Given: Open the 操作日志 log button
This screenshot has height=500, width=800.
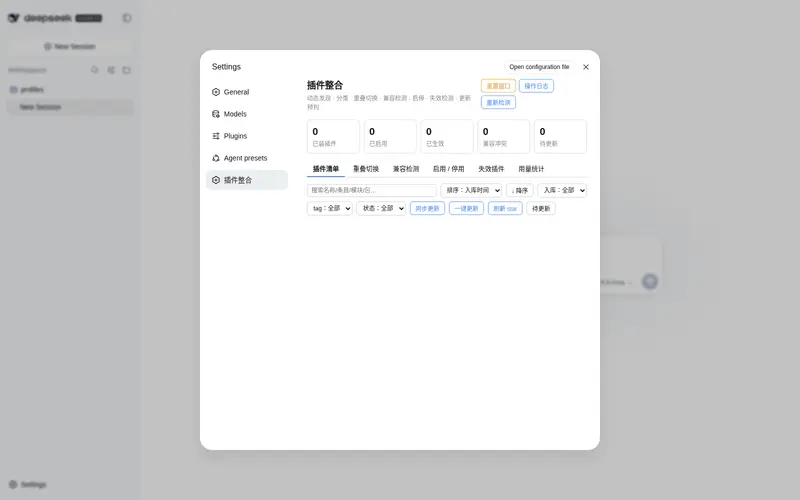Looking at the screenshot, I should pos(536,86).
